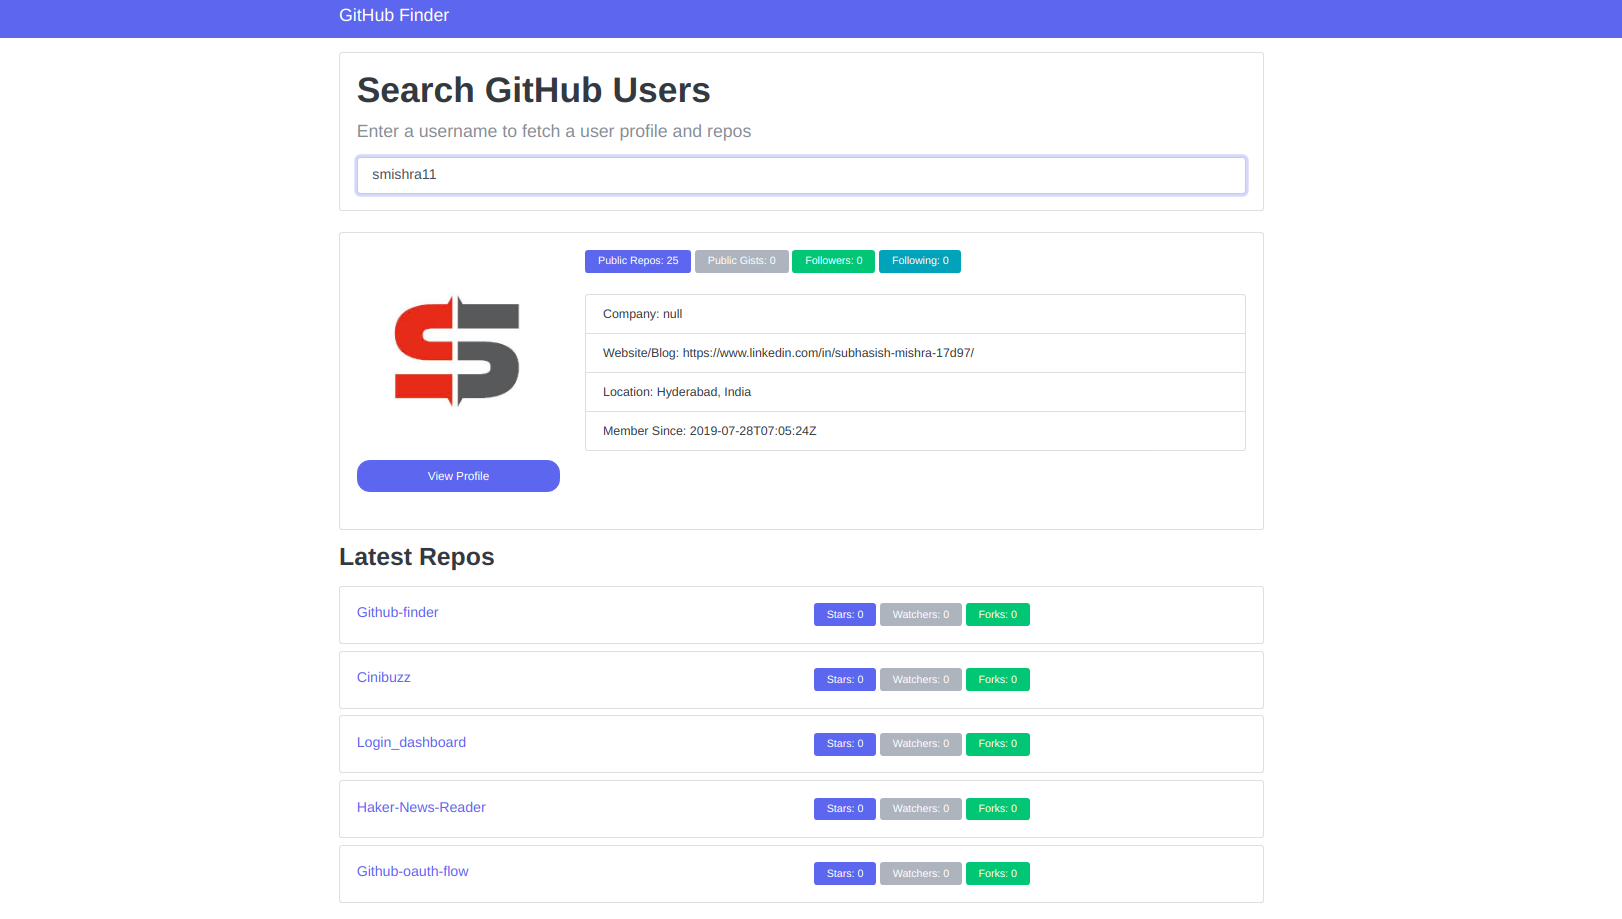Viewport: 1622px width, 919px height.
Task: Click the Forks: 0 badge on Github-oauth-flow
Action: pos(997,873)
